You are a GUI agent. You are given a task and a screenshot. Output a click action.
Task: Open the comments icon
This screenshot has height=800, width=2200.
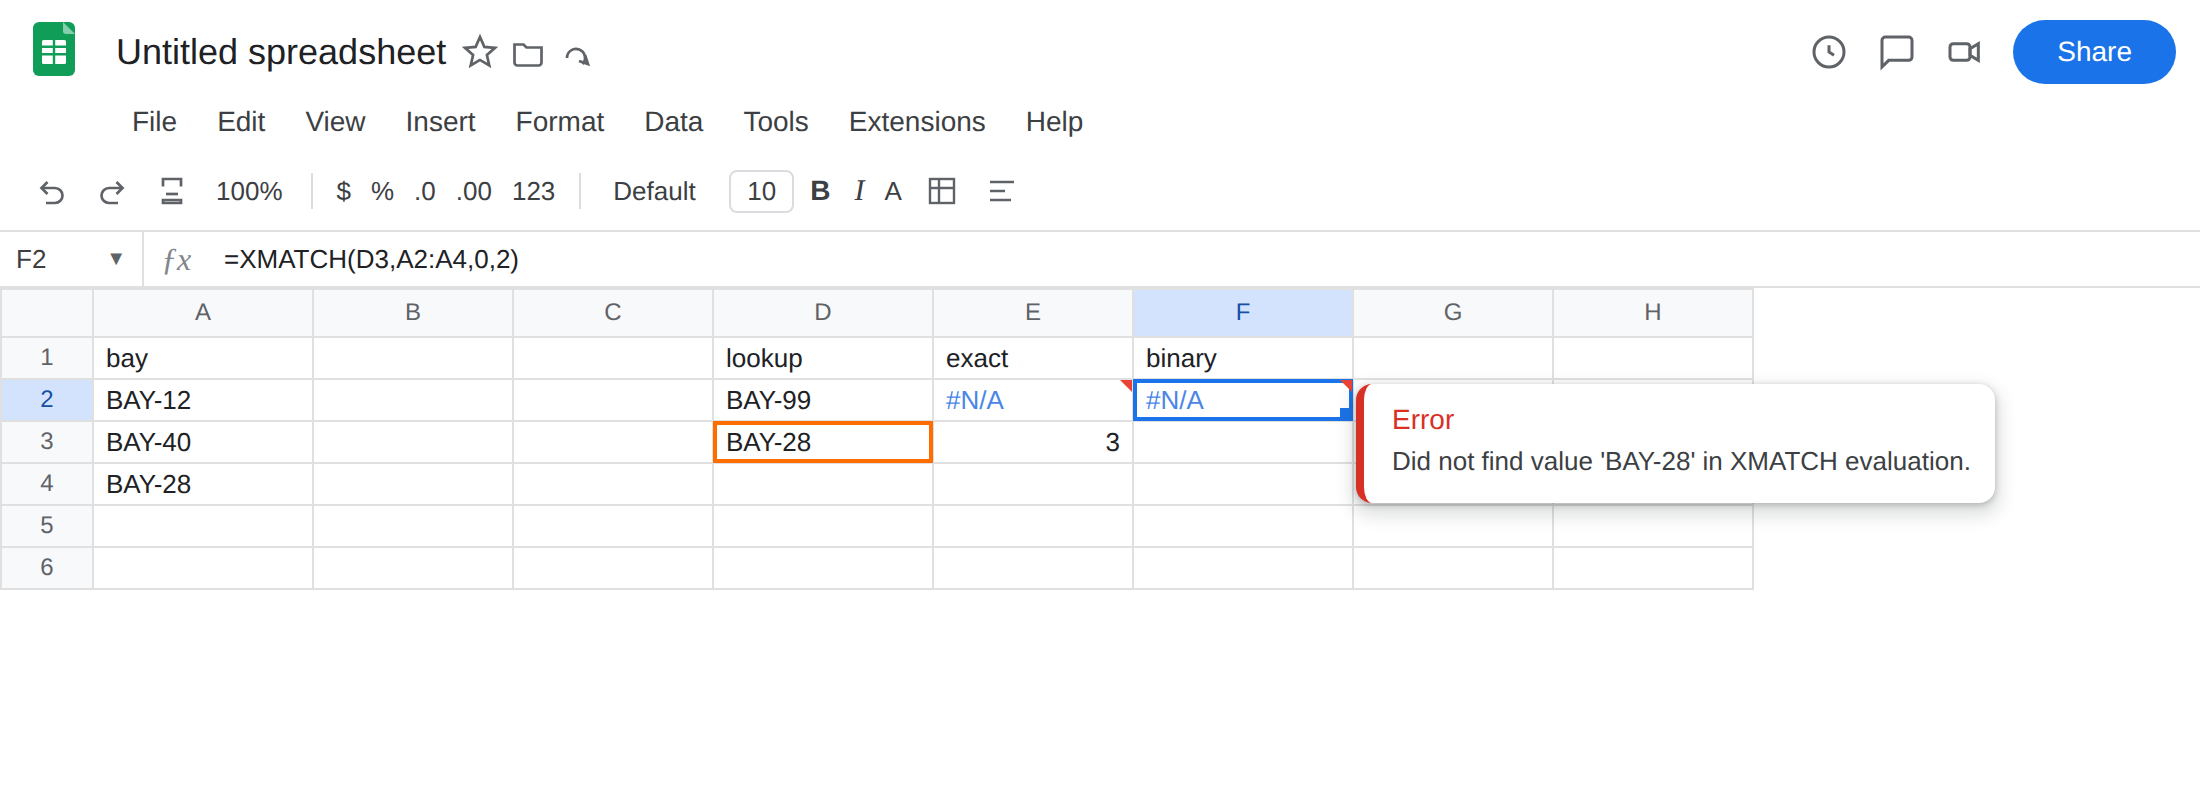[x=1897, y=52]
